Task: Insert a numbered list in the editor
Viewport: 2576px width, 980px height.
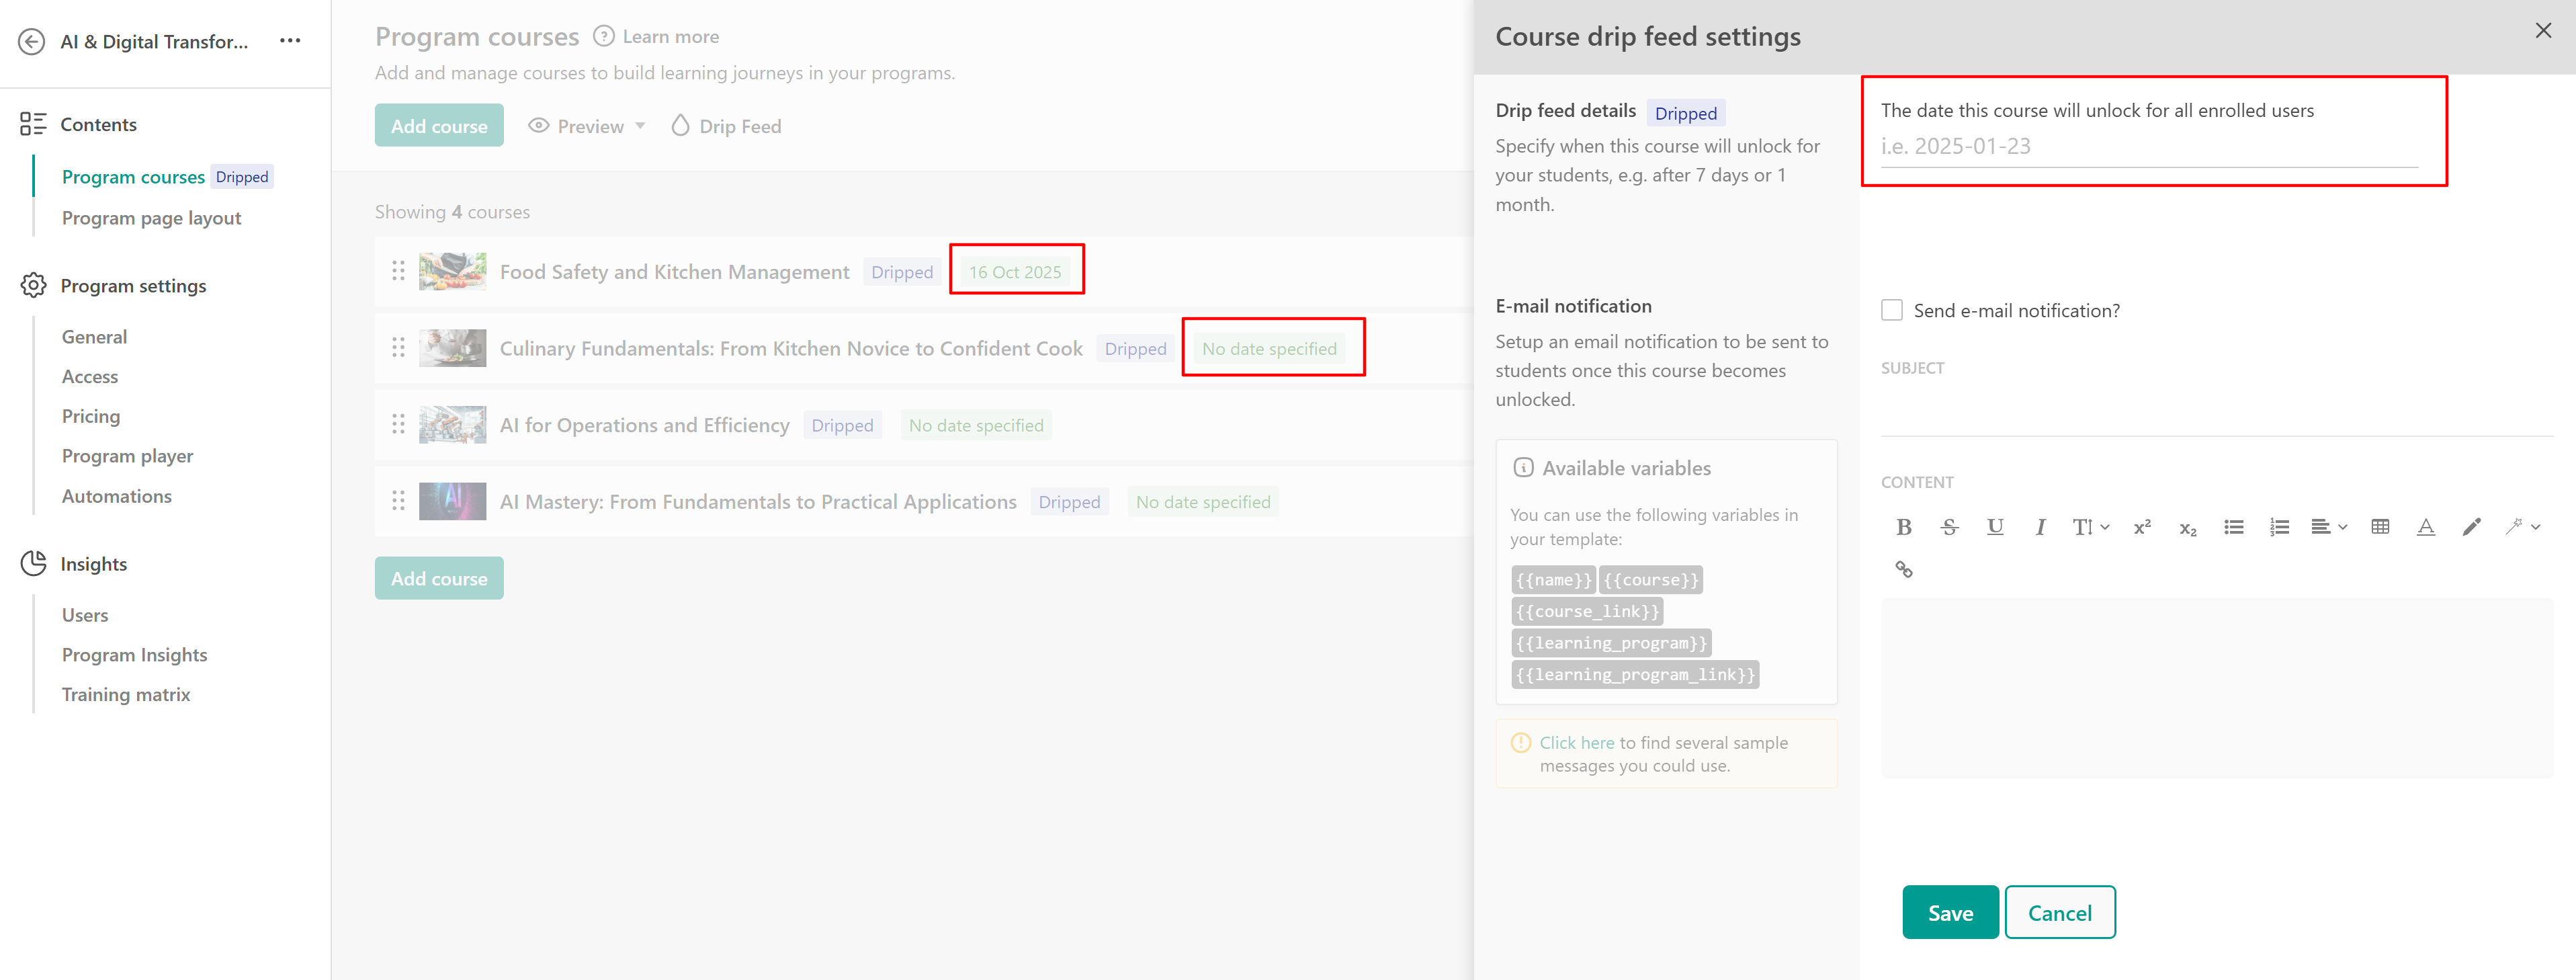Action: (x=2279, y=527)
